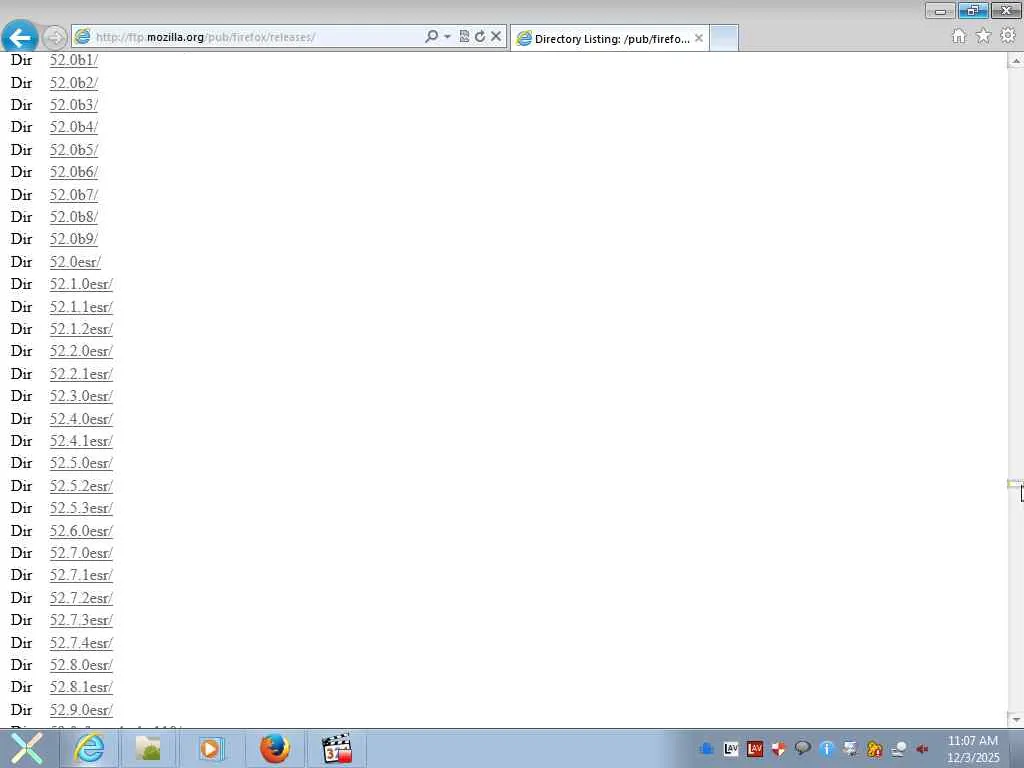Close the Directory Listing tab

click(x=699, y=38)
